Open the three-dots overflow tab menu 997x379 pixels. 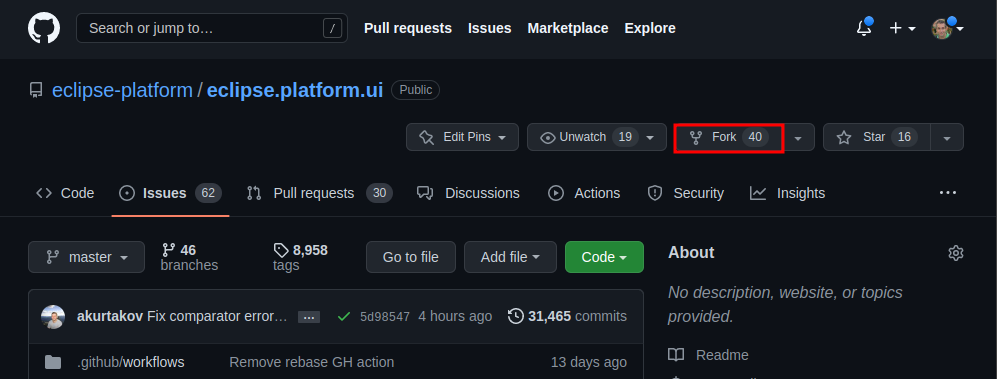click(x=947, y=193)
